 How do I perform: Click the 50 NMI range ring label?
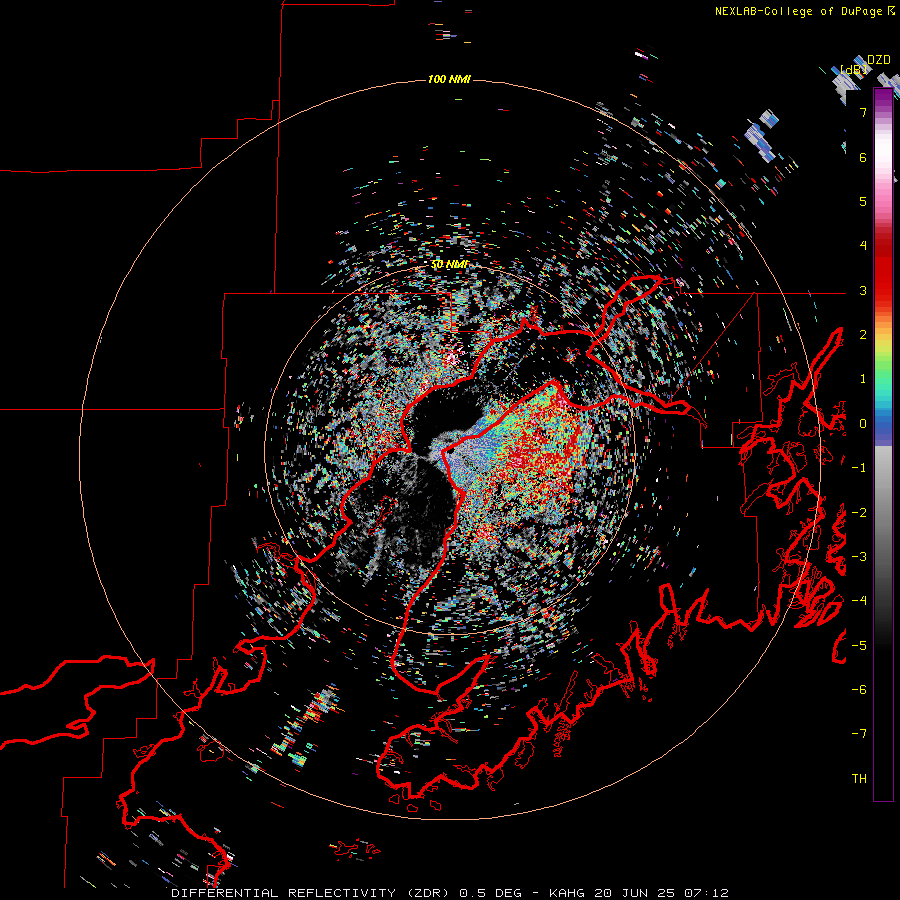449,265
